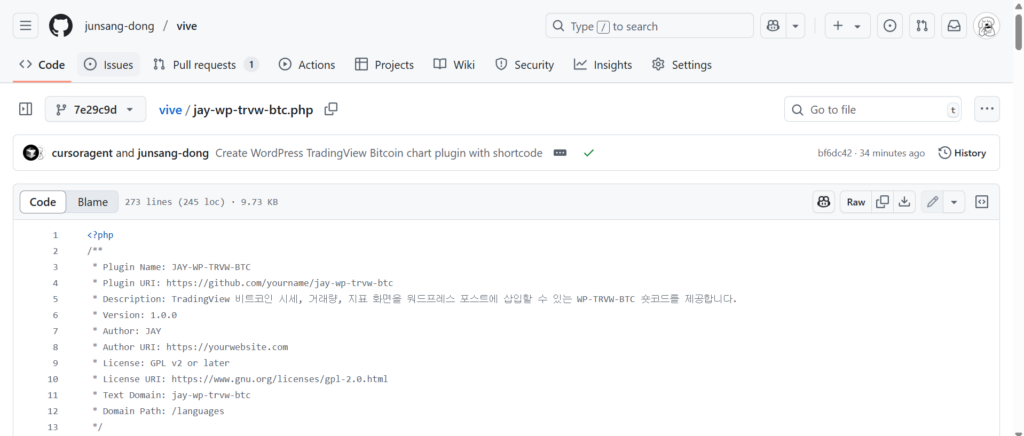Copy raw file contents icon
Image resolution: width=1024 pixels, height=436 pixels.
[882, 202]
